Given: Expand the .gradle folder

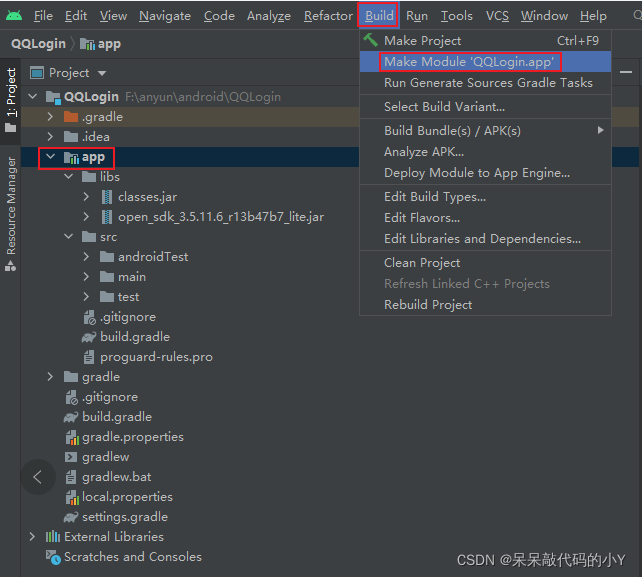Looking at the screenshot, I should 50,117.
